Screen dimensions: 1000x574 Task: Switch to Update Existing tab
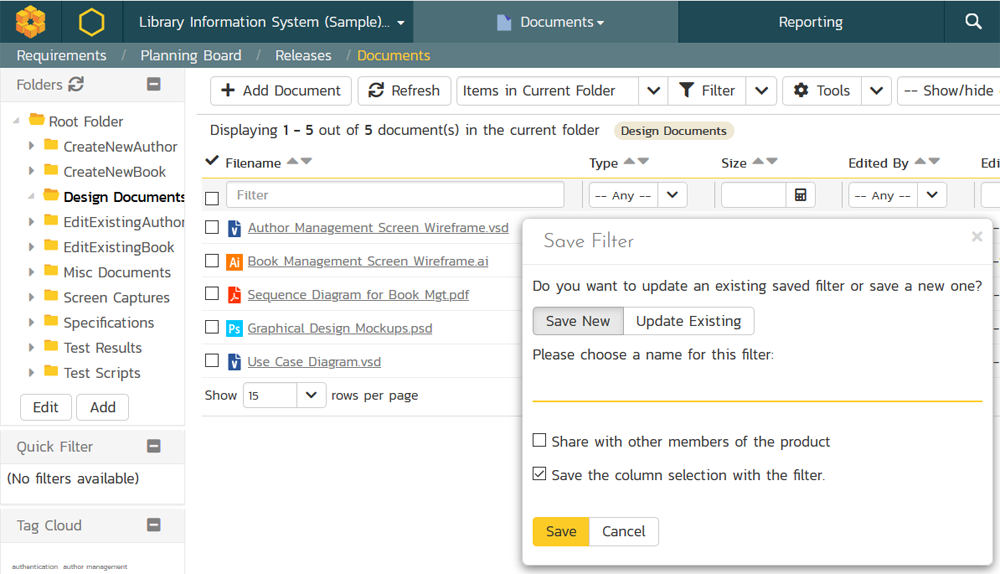click(688, 321)
